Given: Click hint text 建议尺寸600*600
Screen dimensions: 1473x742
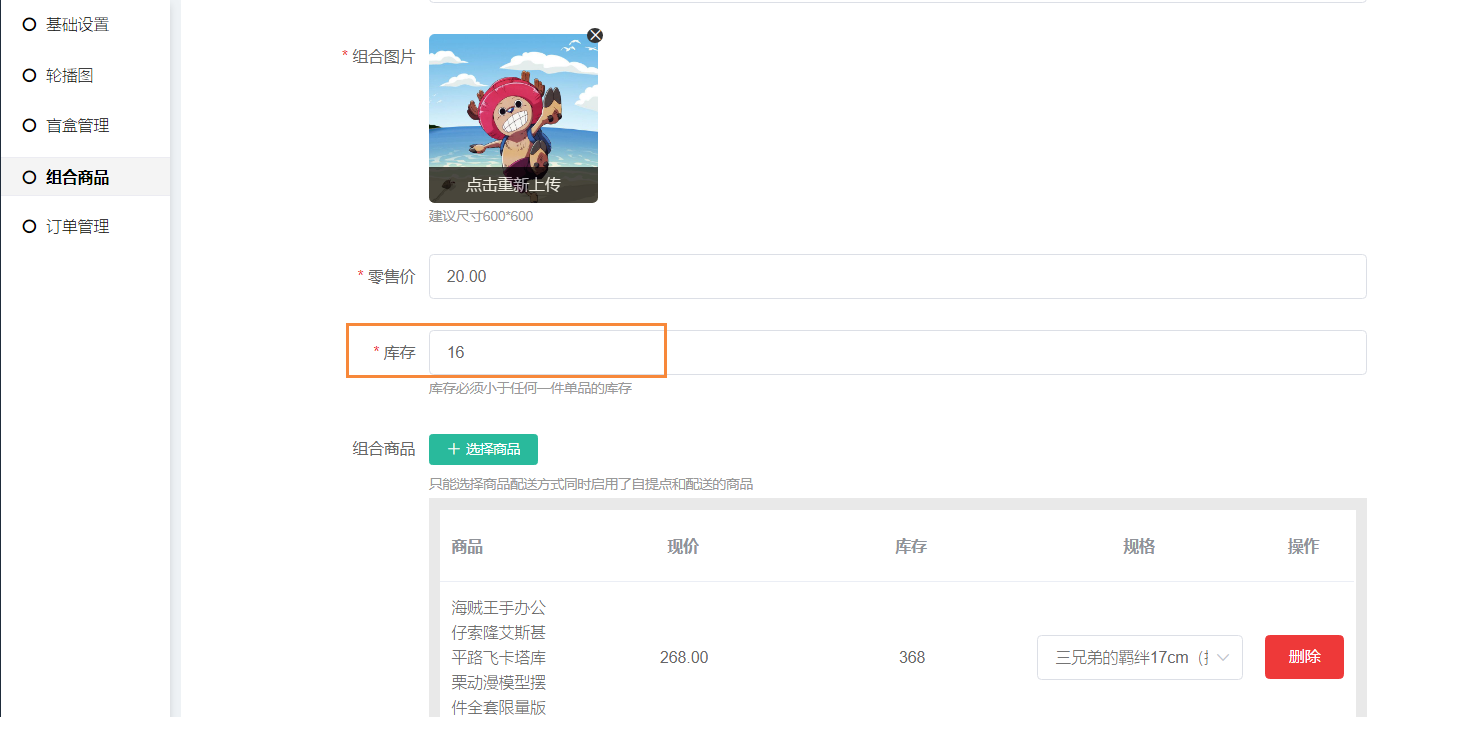Looking at the screenshot, I should point(481,216).
